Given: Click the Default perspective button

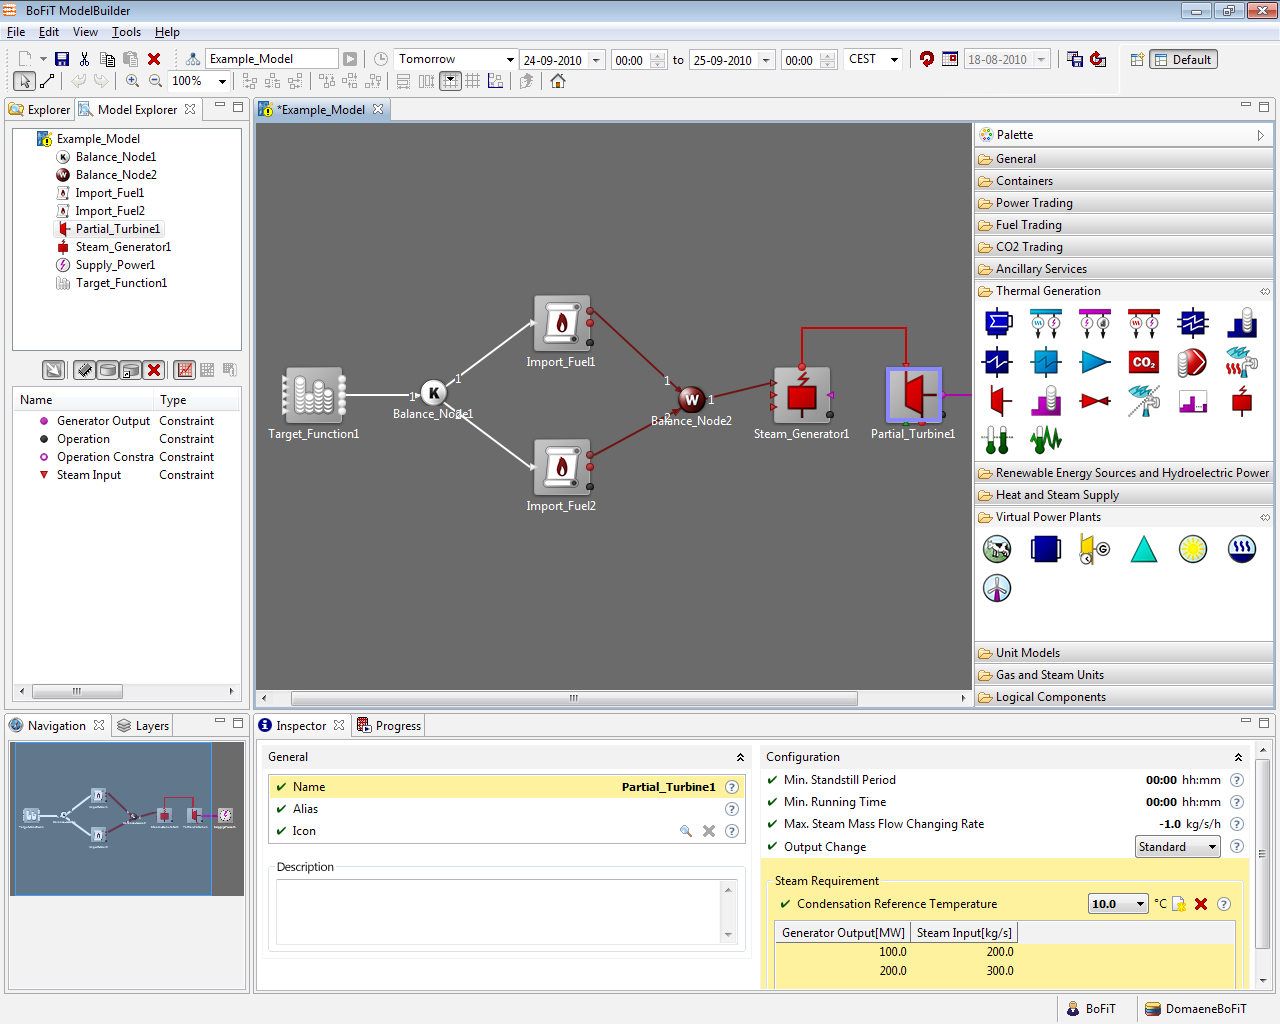Looking at the screenshot, I should tap(1183, 60).
